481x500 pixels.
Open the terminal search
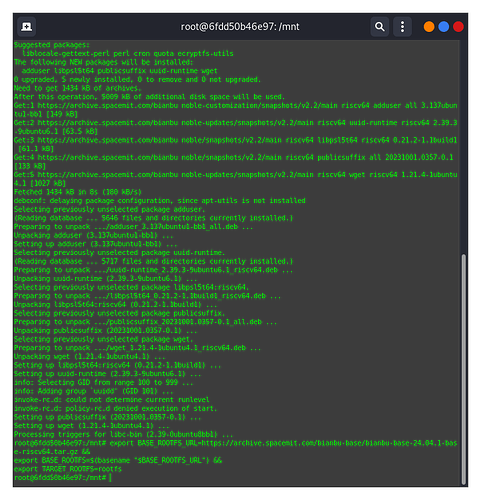(x=380, y=27)
